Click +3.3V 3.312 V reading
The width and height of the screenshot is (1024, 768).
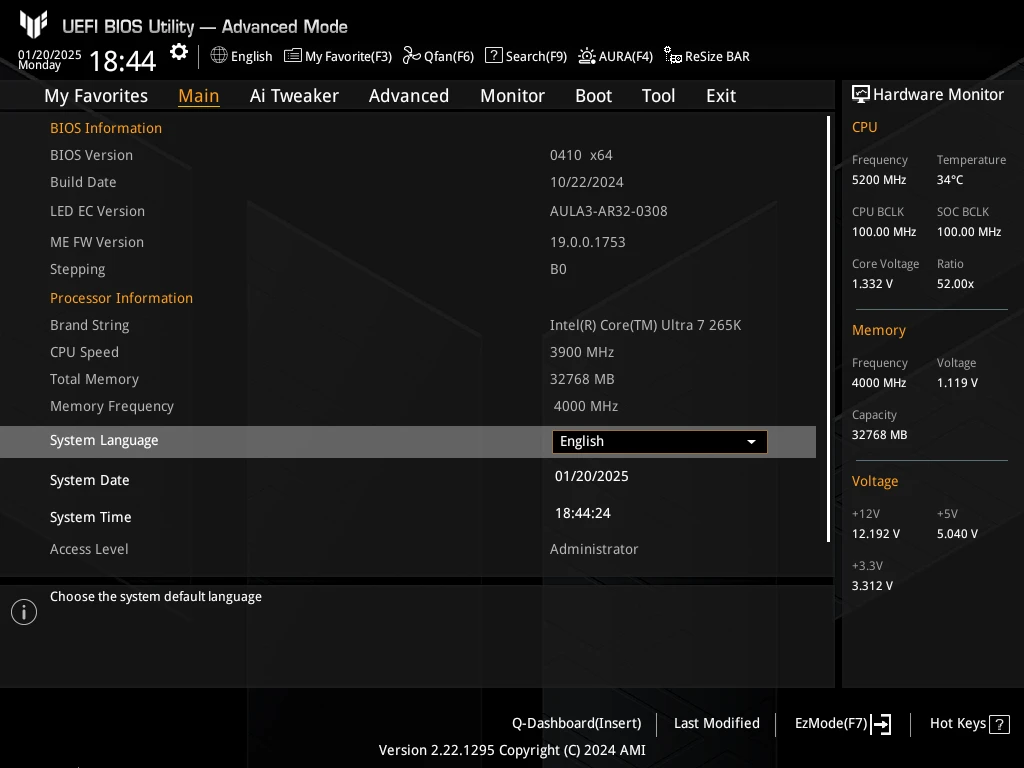coord(872,586)
